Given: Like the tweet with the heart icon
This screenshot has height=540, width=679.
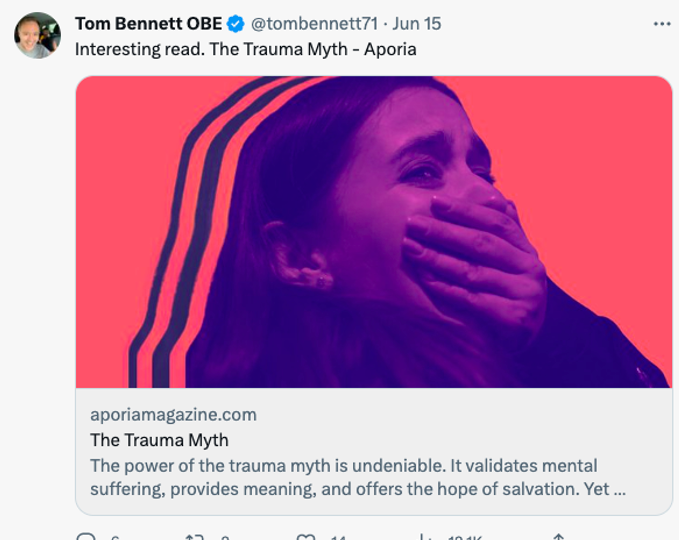Looking at the screenshot, I should tap(306, 537).
